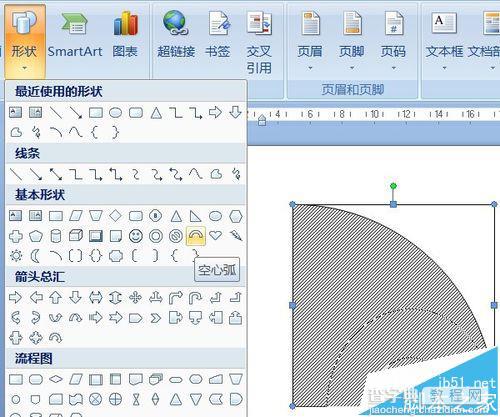Select the Sun shape
This screenshot has width=500, height=417.
point(16,256)
